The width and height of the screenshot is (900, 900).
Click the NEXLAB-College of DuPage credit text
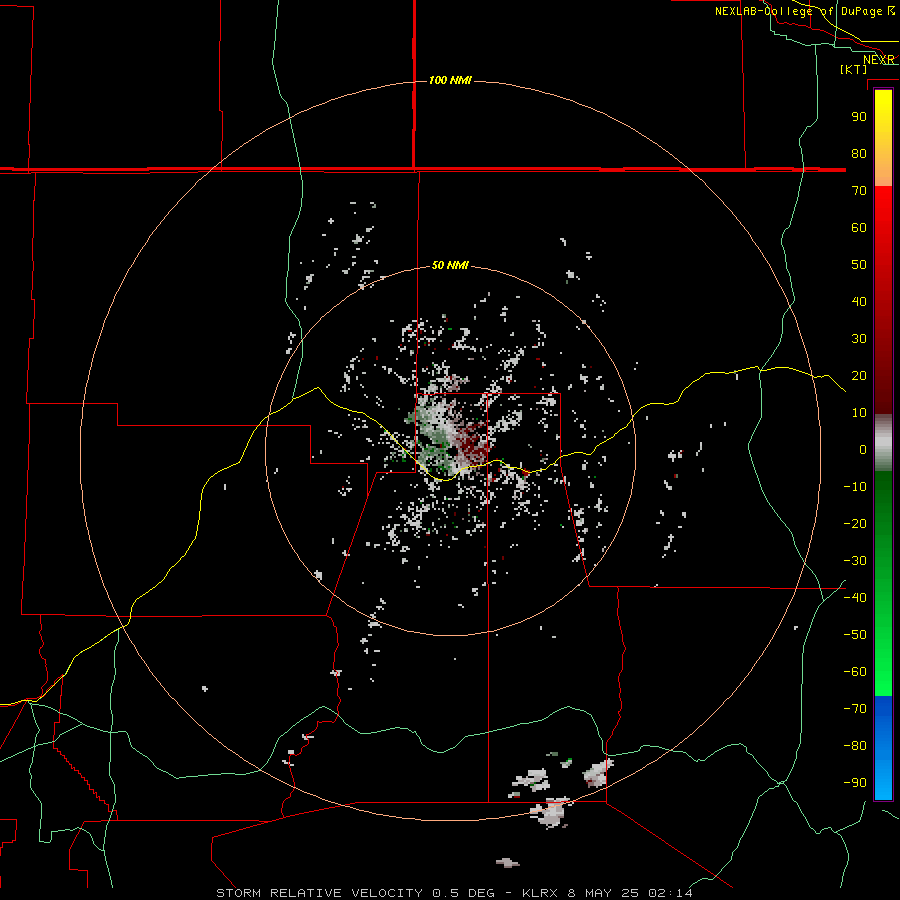pos(804,11)
